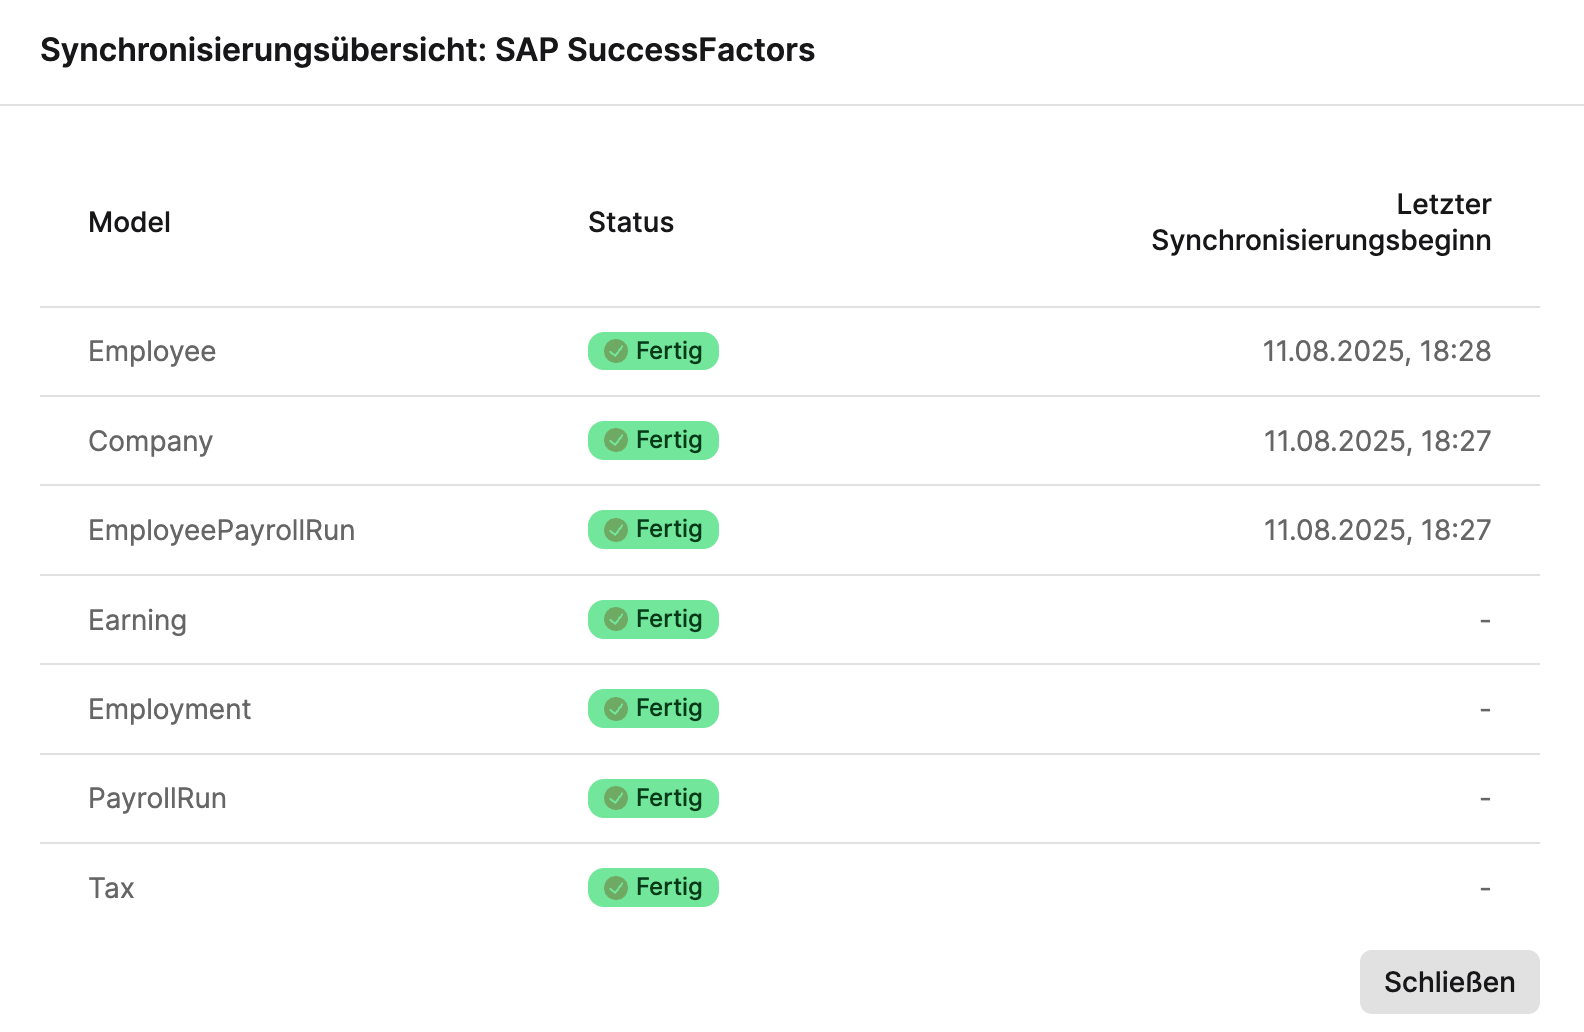Click the dash sync value in Earning row
Screen dimensions: 1584x1032
tap(1485, 621)
